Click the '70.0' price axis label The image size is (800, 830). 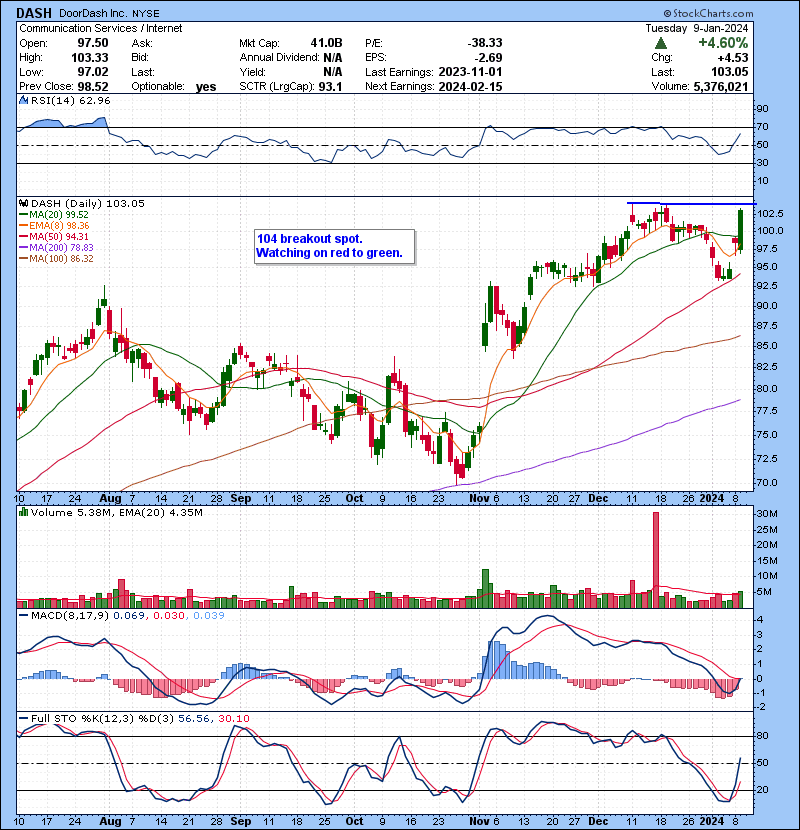(767, 482)
